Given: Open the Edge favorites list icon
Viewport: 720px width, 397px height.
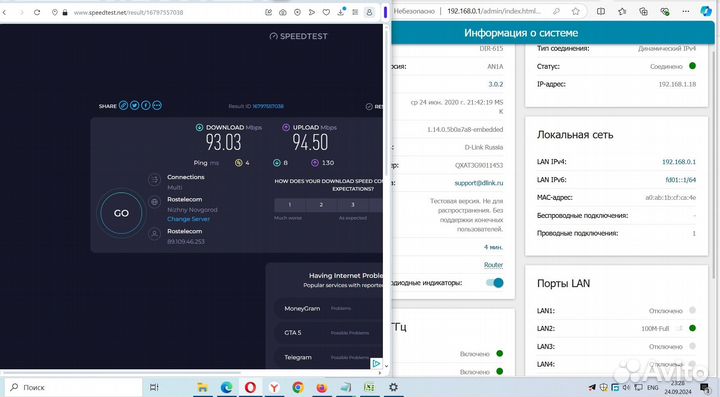Looking at the screenshot, I should click(622, 11).
